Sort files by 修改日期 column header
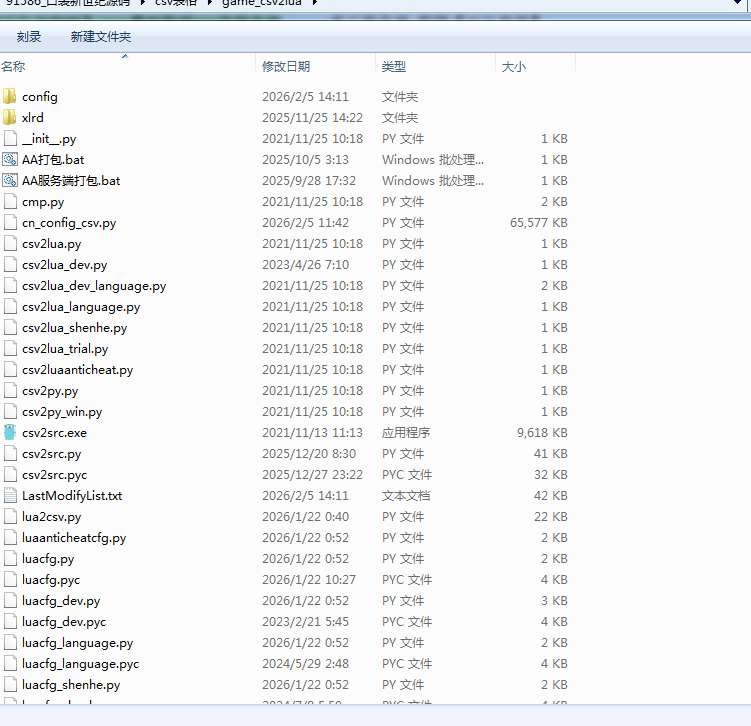751x726 pixels. 286,67
